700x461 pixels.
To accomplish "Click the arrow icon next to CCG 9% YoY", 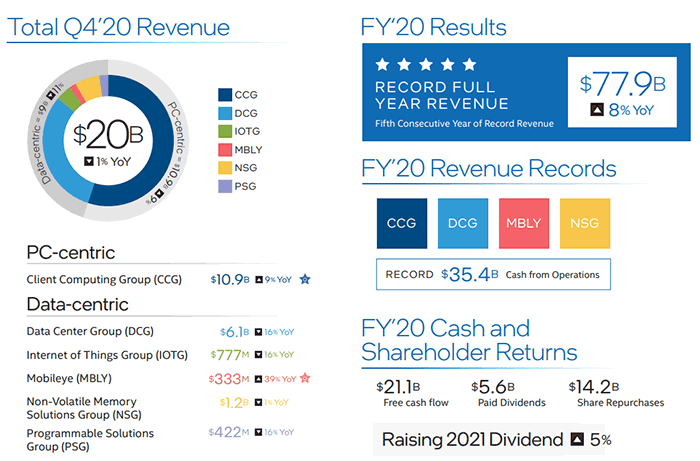I will pos(258,280).
